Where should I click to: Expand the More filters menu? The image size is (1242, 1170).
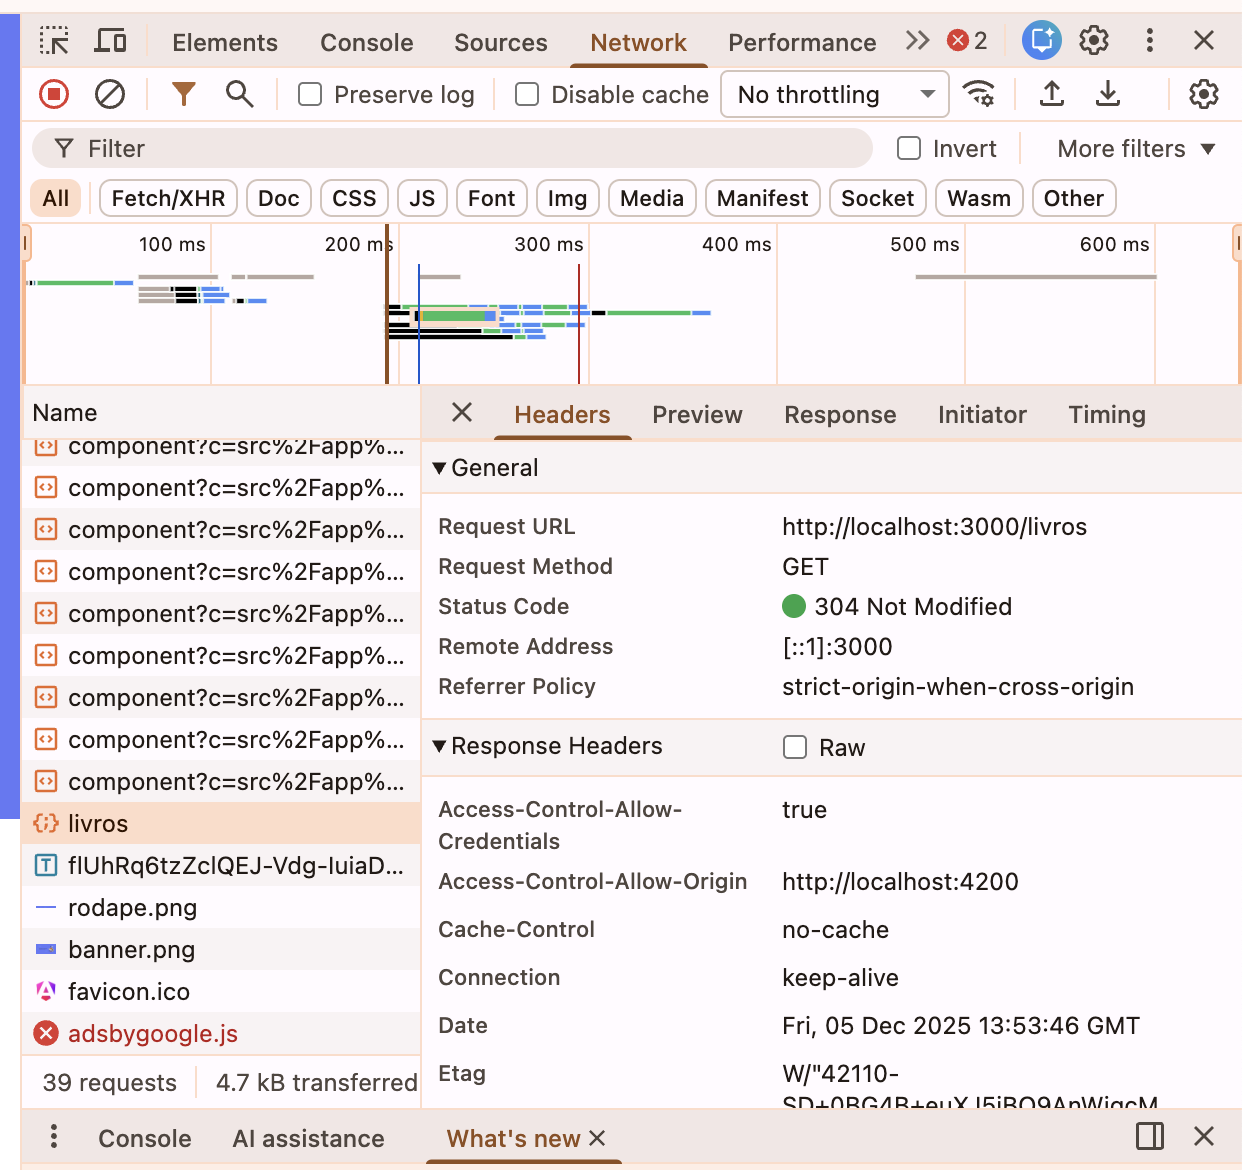(x=1135, y=148)
